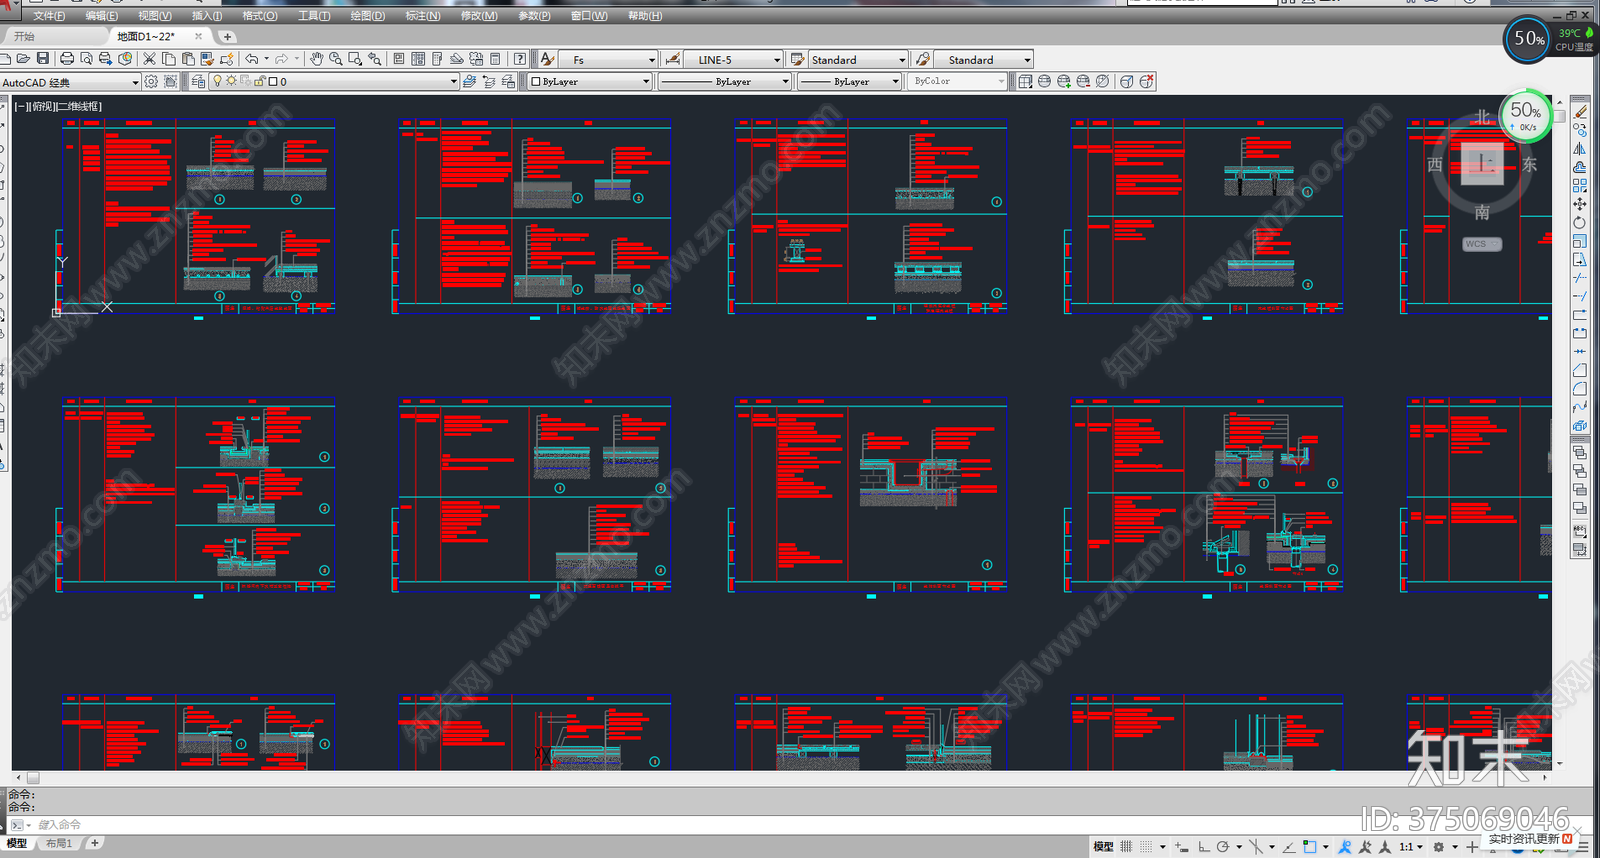Expand the AutoCAD 经典 workspace dropdown
The width and height of the screenshot is (1600, 858).
coord(135,82)
